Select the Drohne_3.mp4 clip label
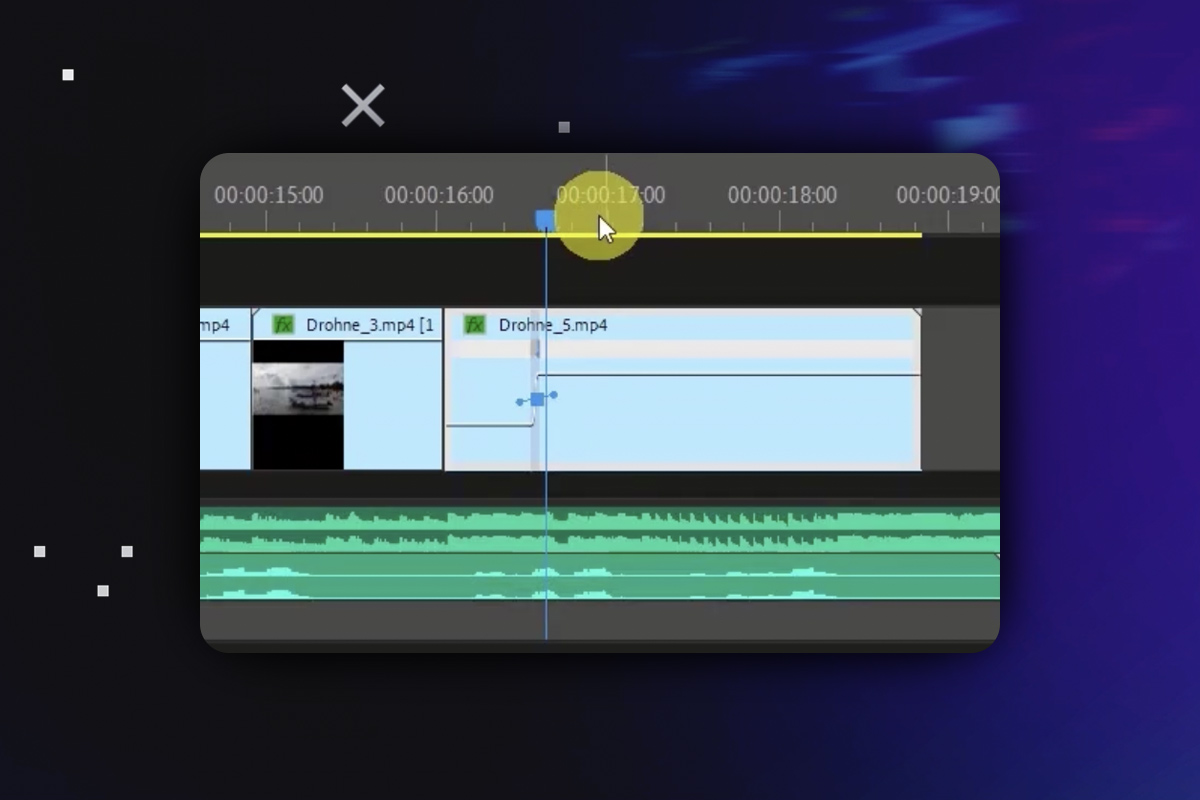1200x800 pixels. click(370, 325)
